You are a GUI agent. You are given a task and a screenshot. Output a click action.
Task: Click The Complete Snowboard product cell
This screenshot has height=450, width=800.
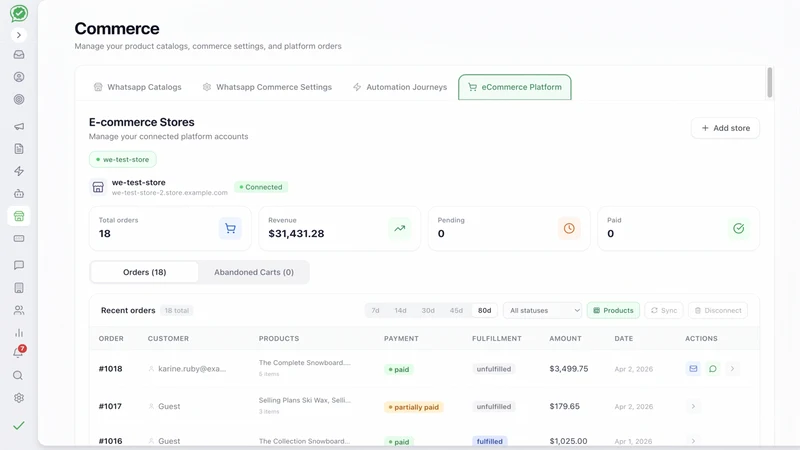[x=305, y=367]
